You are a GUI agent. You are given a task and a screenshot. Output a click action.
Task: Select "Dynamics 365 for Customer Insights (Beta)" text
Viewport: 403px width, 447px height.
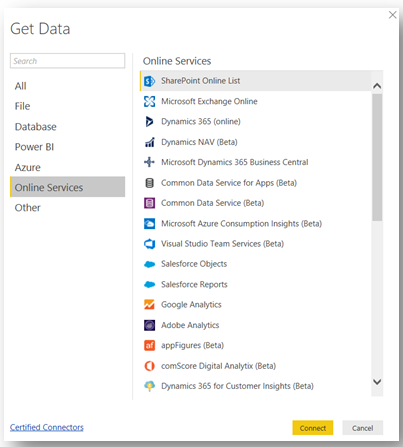coord(237,386)
